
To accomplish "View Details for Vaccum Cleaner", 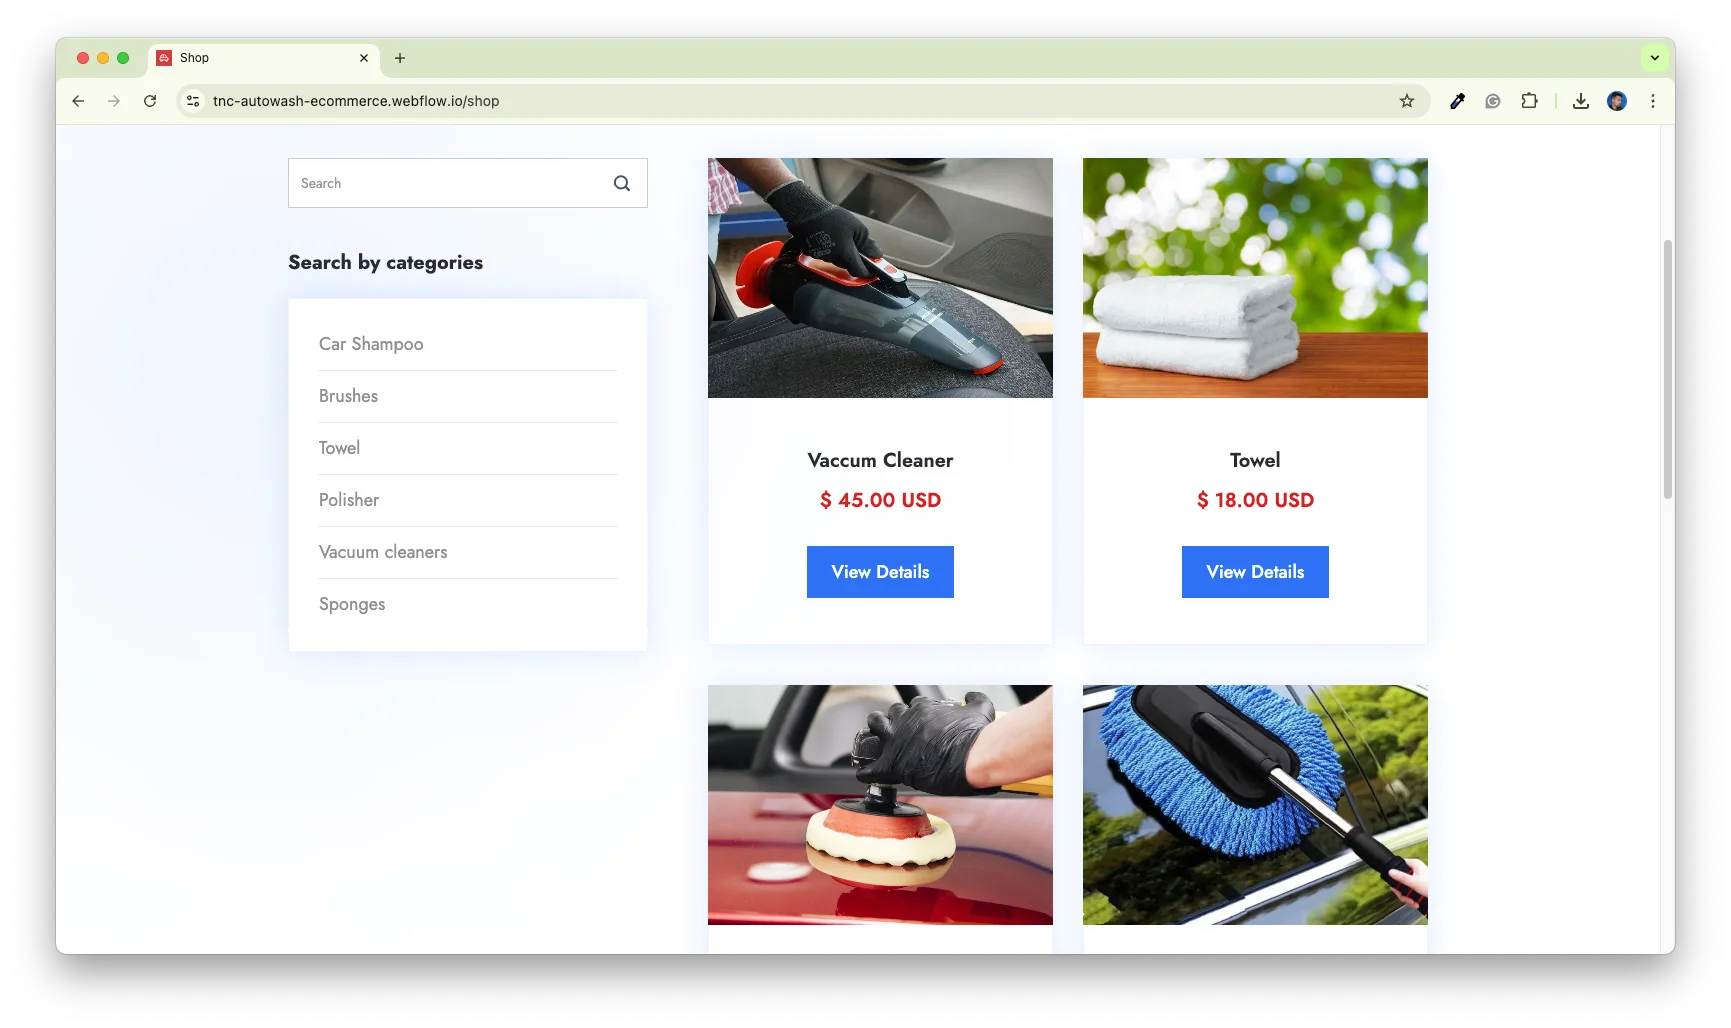I will (880, 572).
